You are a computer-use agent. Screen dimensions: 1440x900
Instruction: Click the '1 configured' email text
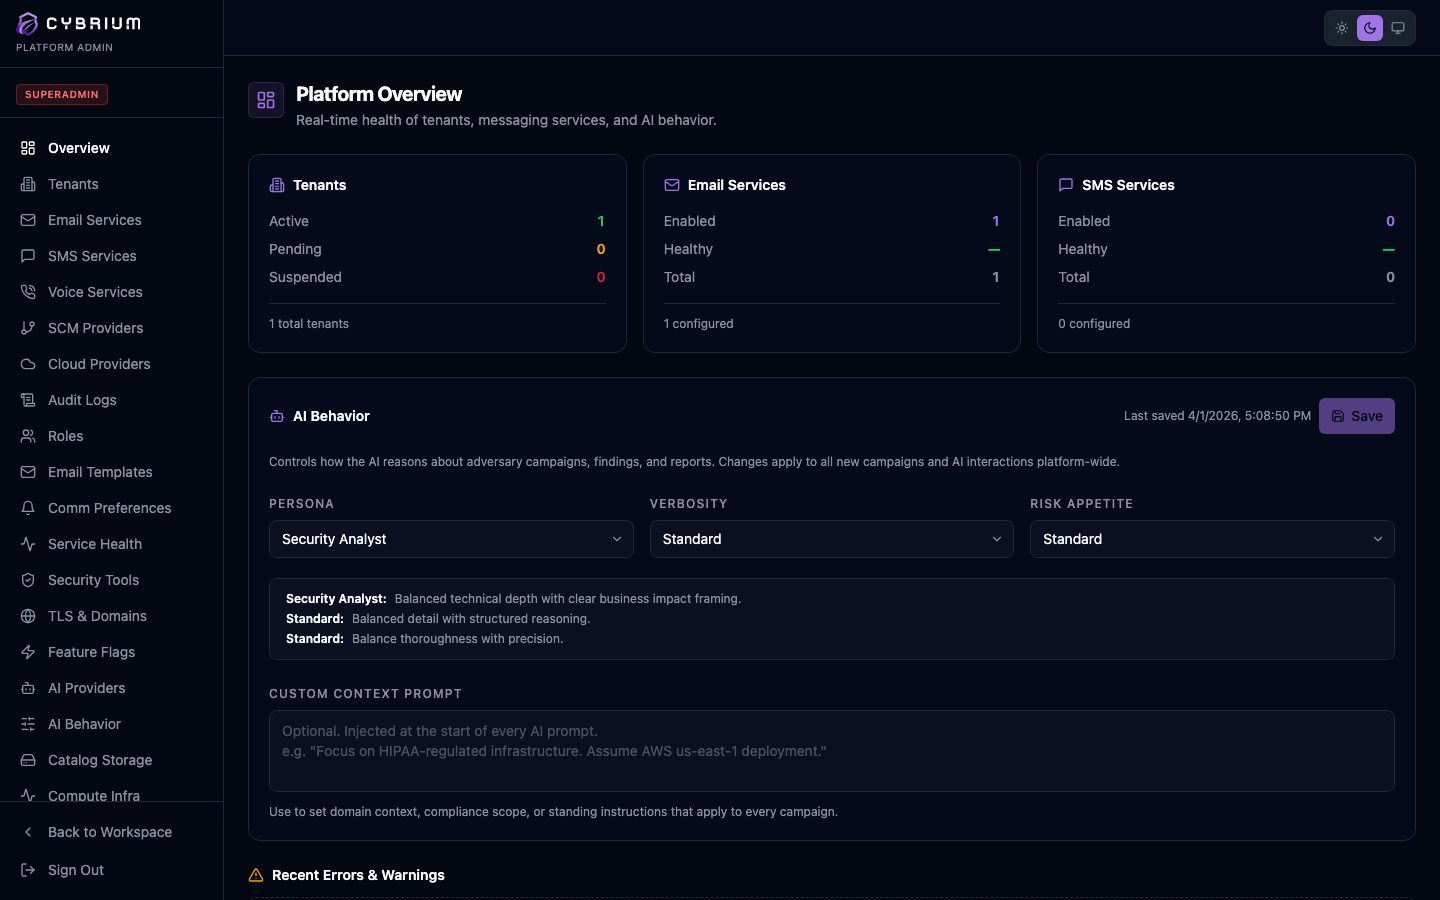[699, 324]
